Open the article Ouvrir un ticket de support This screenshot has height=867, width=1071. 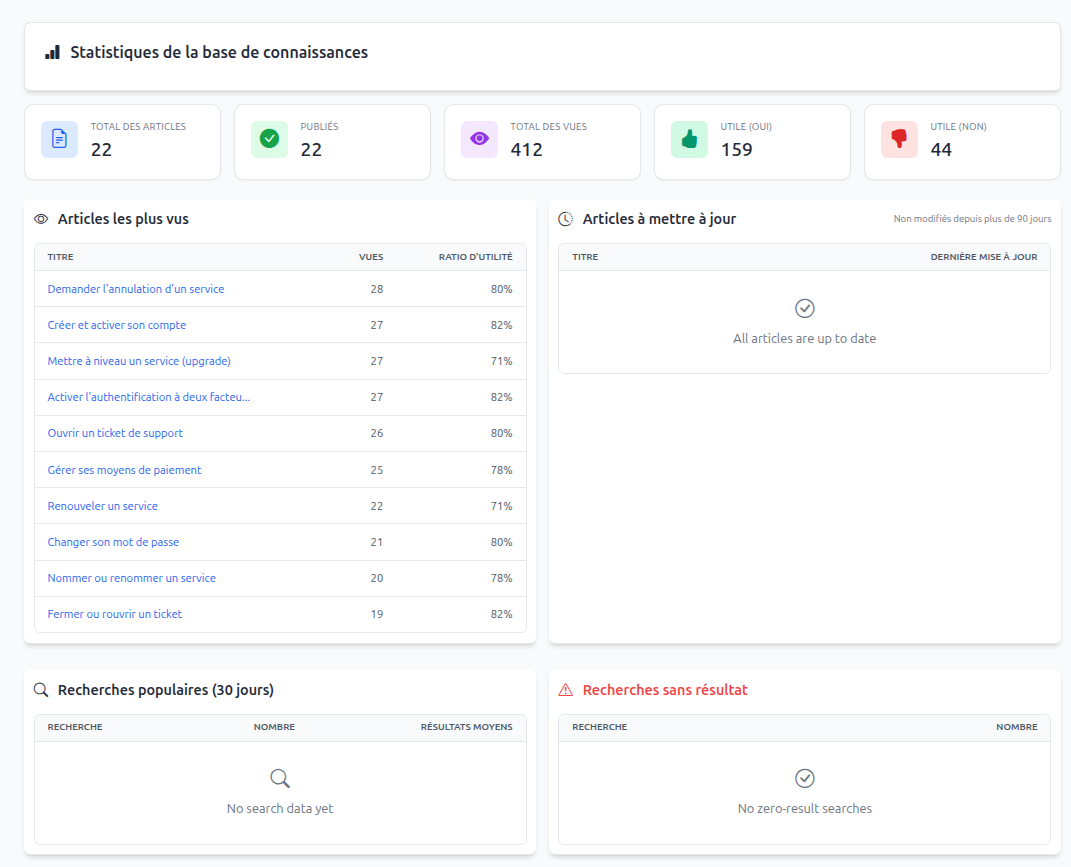(x=115, y=433)
